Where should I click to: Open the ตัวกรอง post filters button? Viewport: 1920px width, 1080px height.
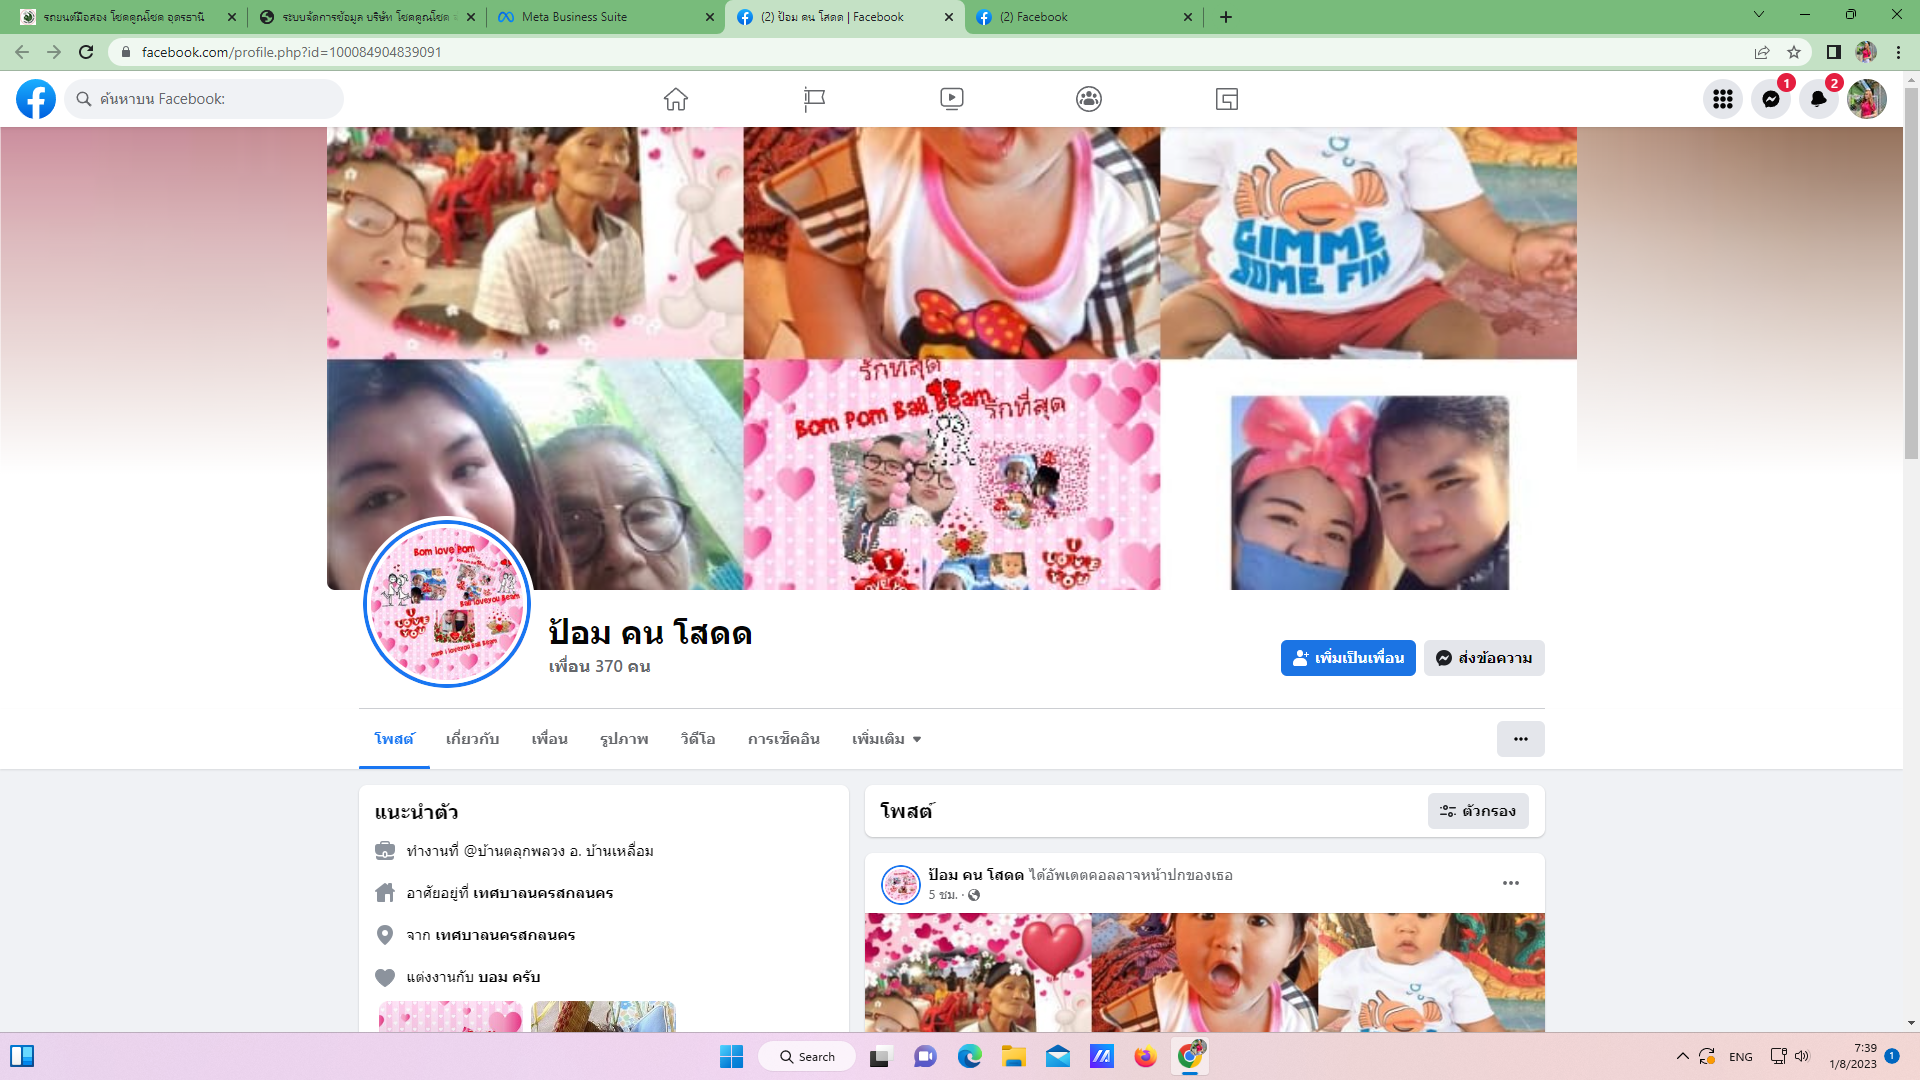pyautogui.click(x=1477, y=811)
